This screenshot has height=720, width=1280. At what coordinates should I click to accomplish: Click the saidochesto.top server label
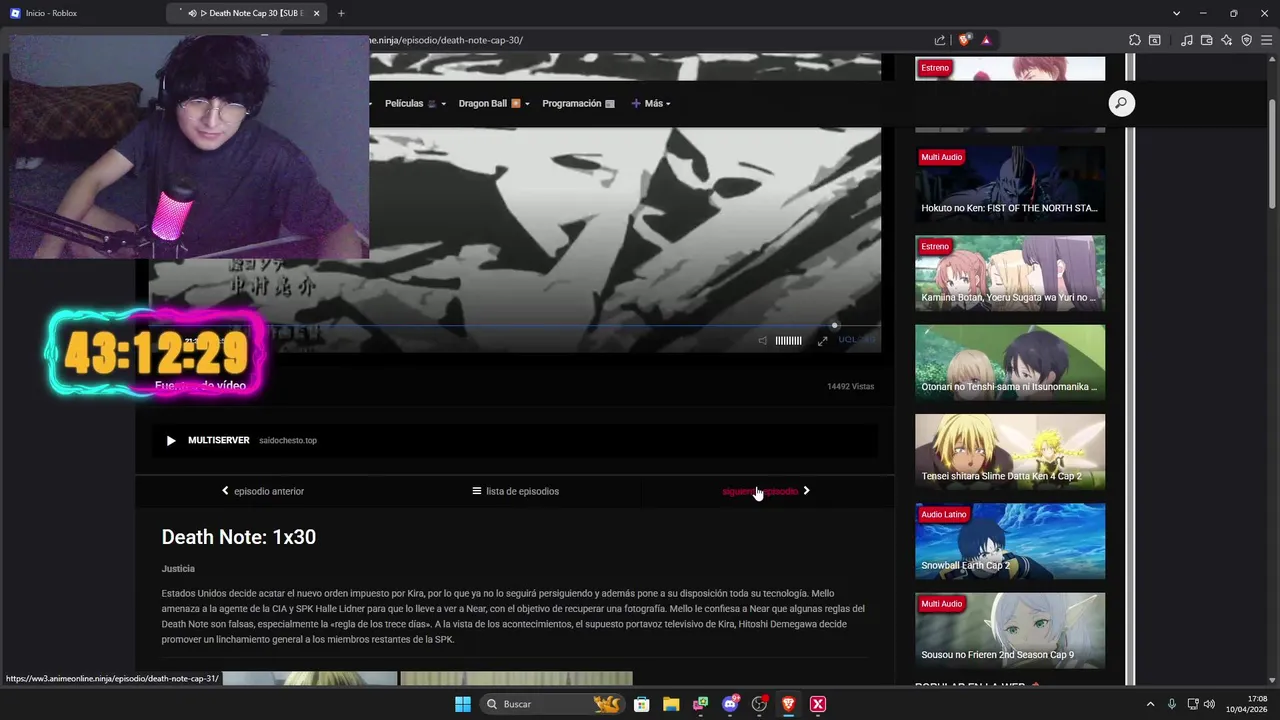(288, 440)
